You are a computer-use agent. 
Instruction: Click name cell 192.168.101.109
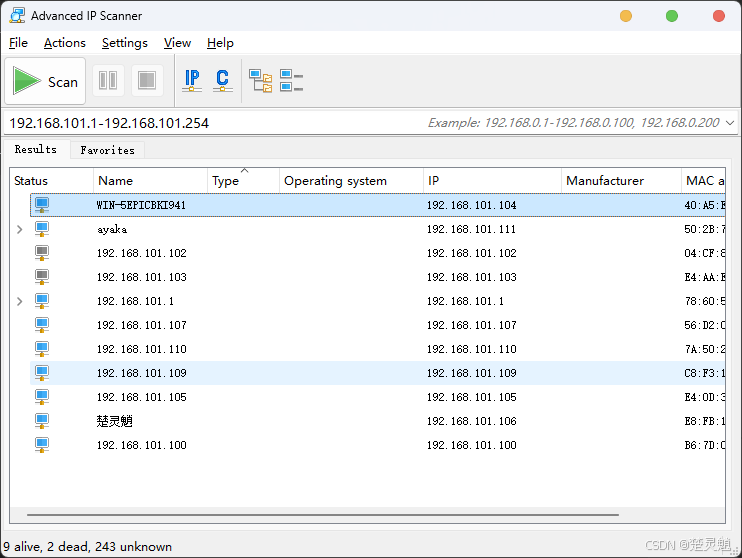tap(141, 373)
